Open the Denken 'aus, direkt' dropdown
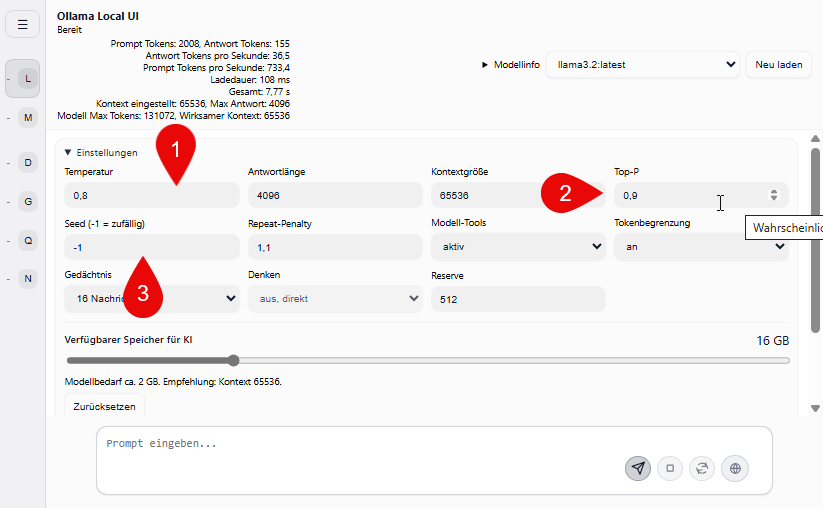This screenshot has width=823, height=508. [334, 298]
